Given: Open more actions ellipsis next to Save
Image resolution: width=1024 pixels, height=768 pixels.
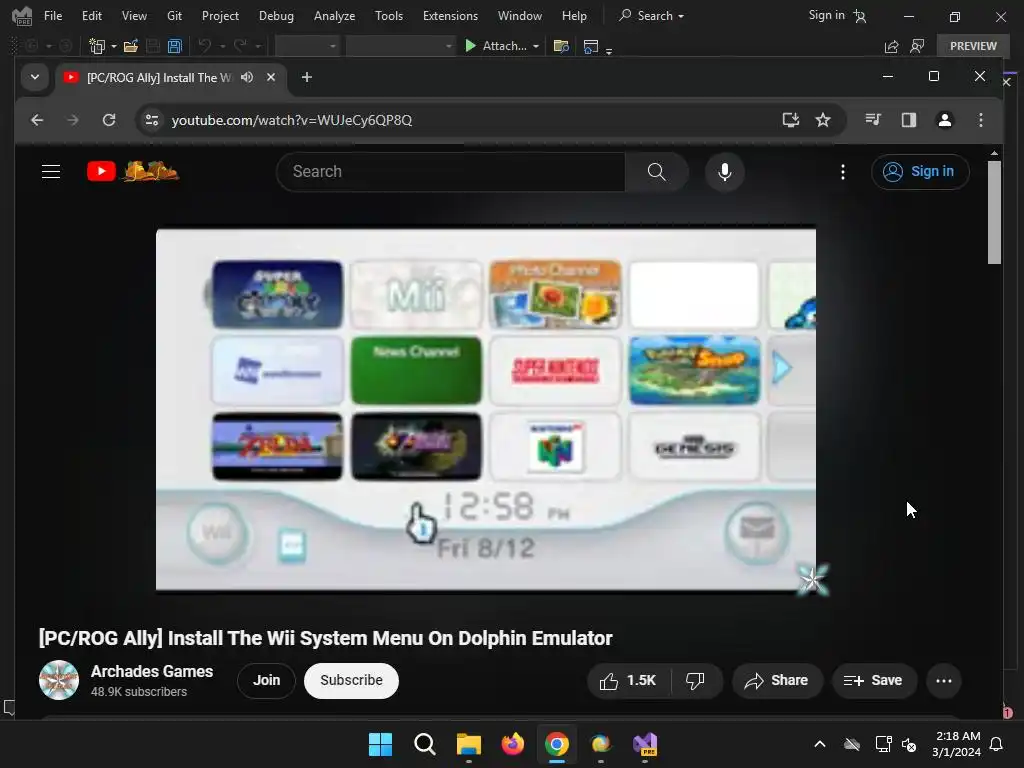Looking at the screenshot, I should 944,680.
